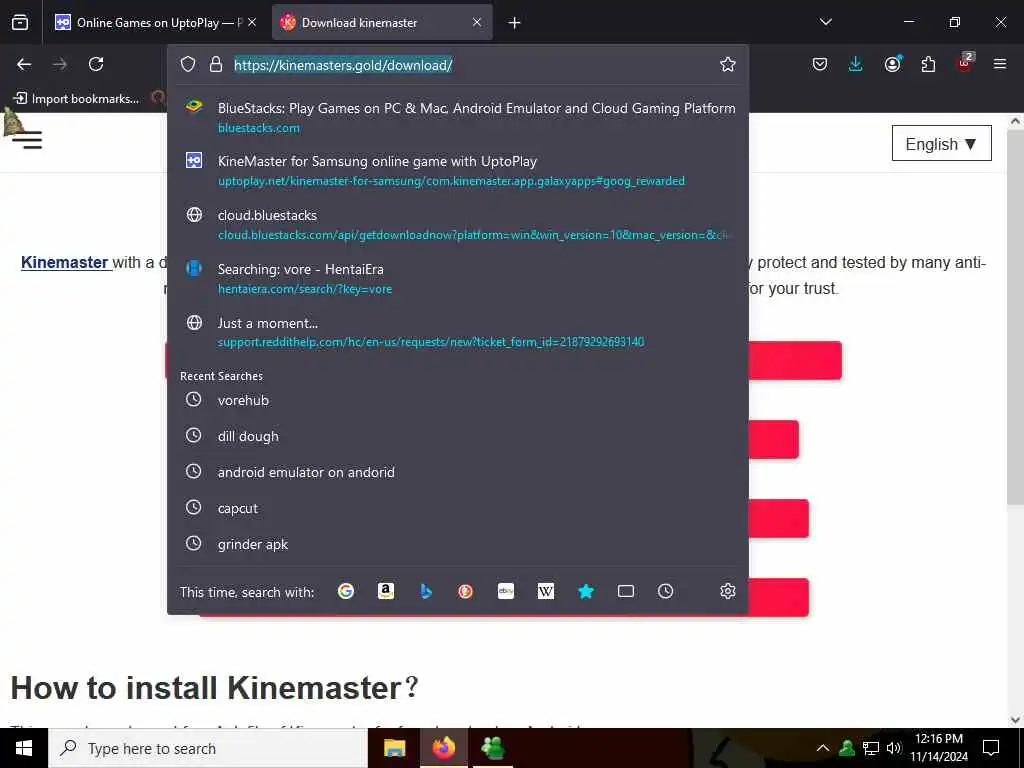The image size is (1024, 768).
Task: Search this time with Wikipedia
Action: point(545,591)
